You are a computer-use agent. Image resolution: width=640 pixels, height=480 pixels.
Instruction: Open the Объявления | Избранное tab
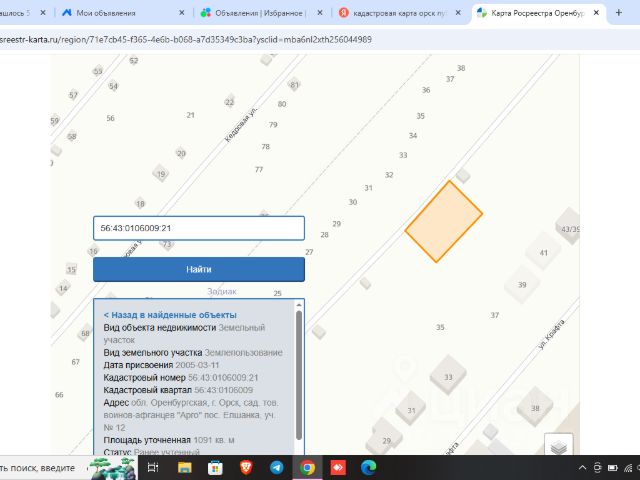click(x=260, y=13)
